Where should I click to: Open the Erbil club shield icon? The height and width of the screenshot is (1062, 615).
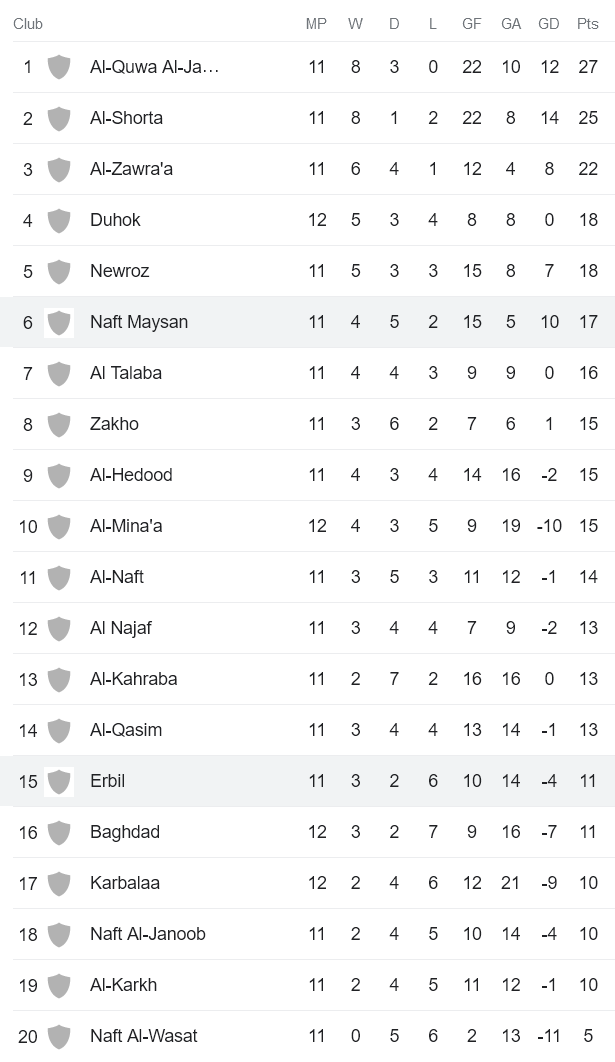pos(61,780)
